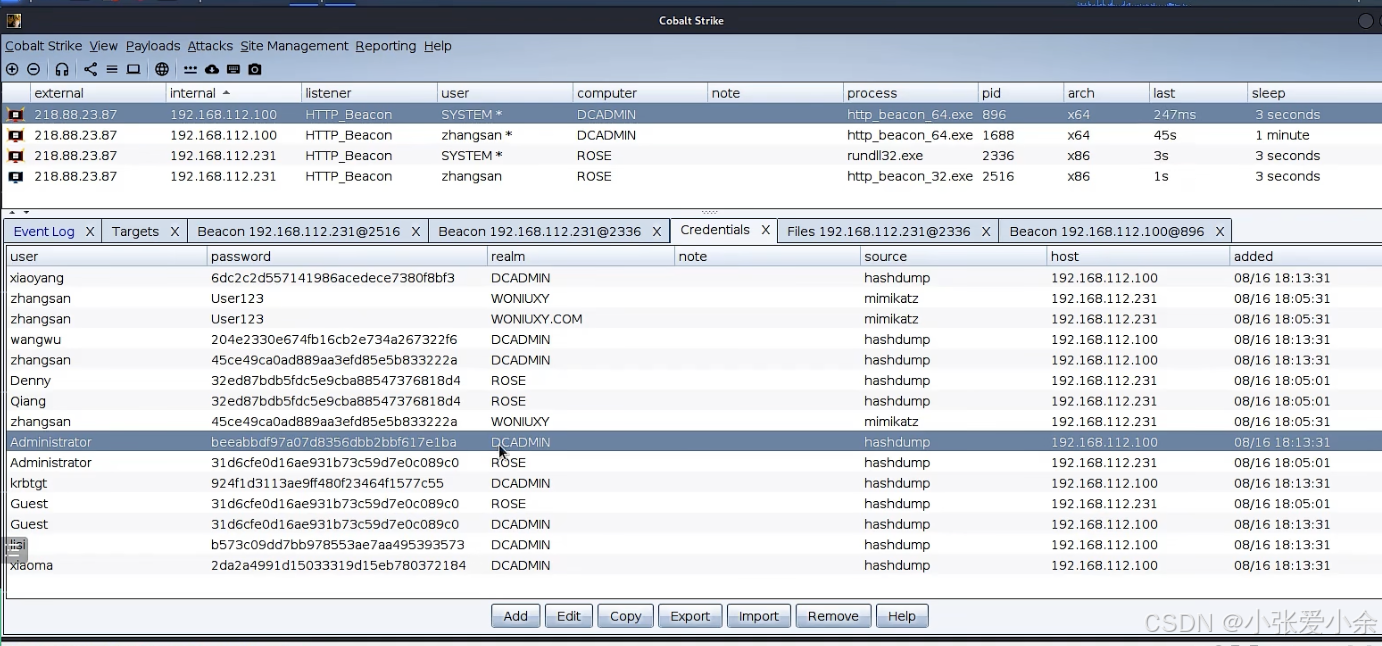Select the Qiang credential row
The image size is (1382, 646).
[x=694, y=401]
